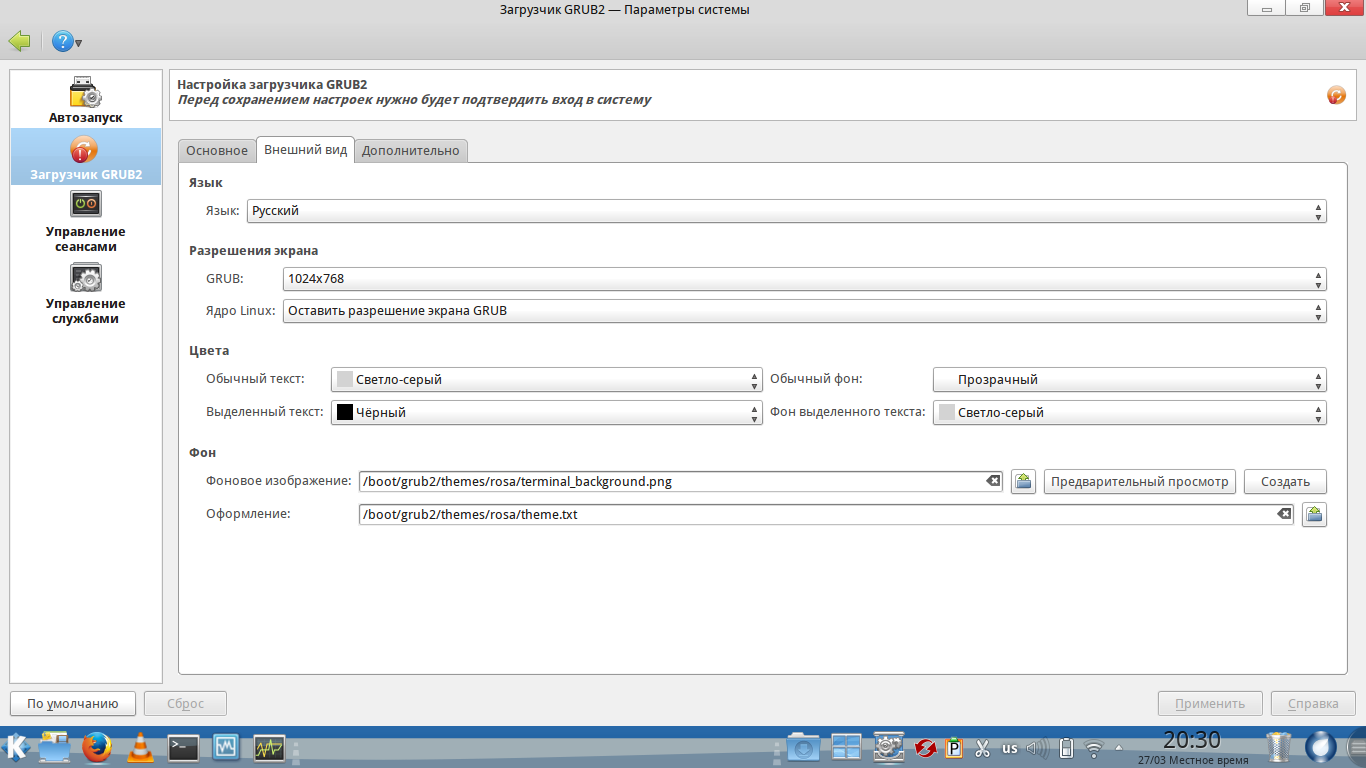Click the Создать button

coord(1285,482)
